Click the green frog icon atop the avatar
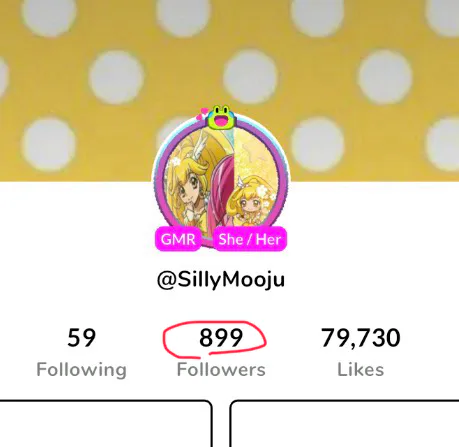 (x=220, y=117)
